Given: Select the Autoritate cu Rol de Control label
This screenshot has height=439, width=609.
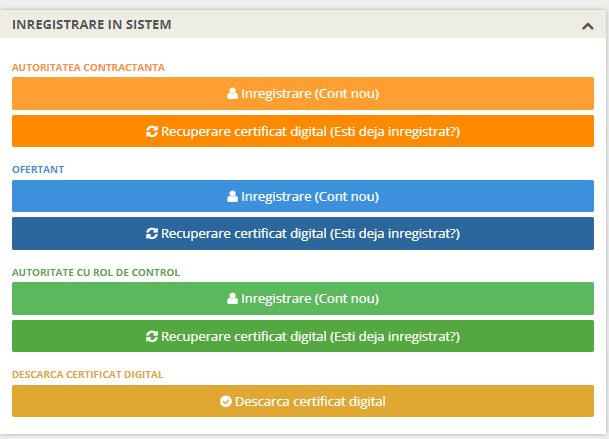Looking at the screenshot, I should (x=96, y=272).
